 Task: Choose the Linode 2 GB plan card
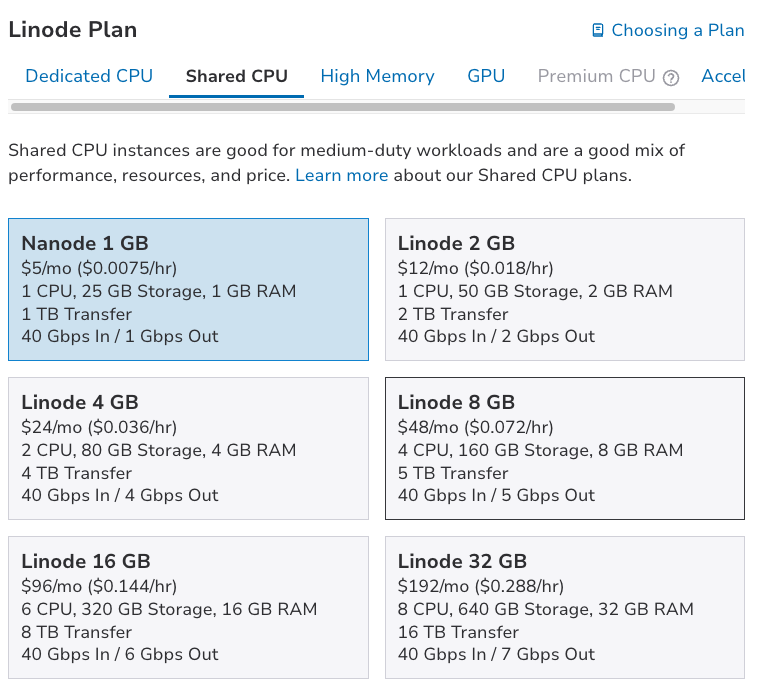(565, 289)
